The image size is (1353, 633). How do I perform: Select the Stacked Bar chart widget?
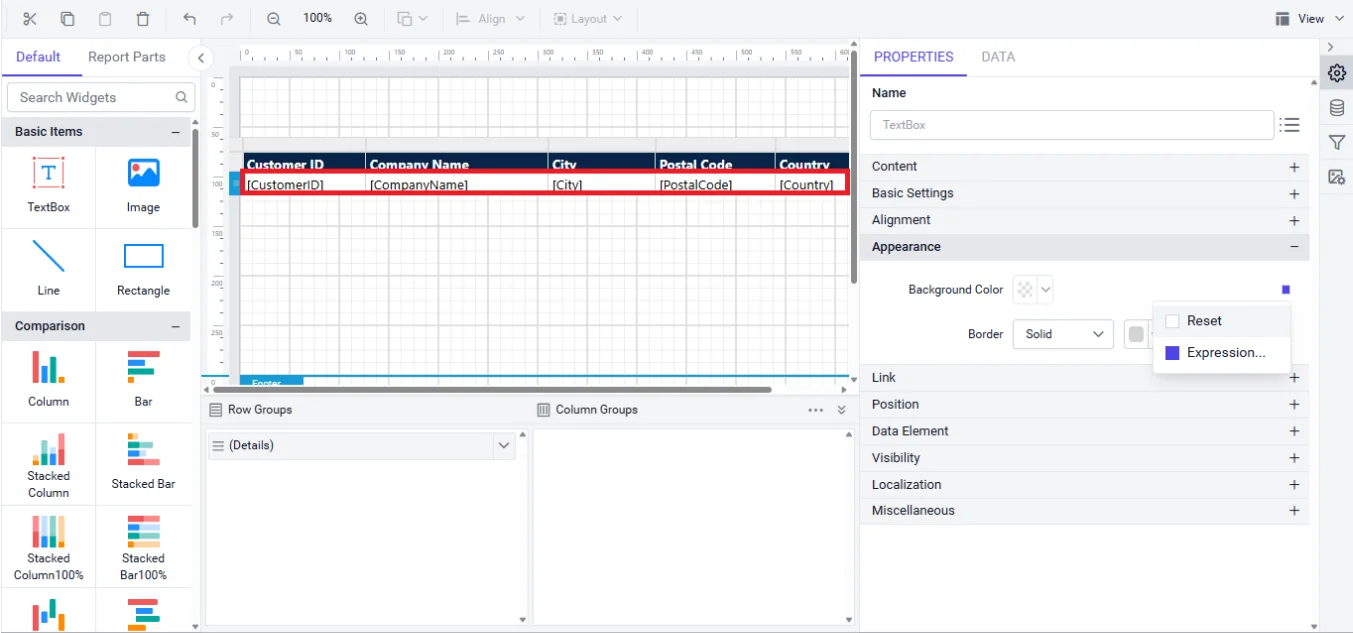pyautogui.click(x=143, y=462)
